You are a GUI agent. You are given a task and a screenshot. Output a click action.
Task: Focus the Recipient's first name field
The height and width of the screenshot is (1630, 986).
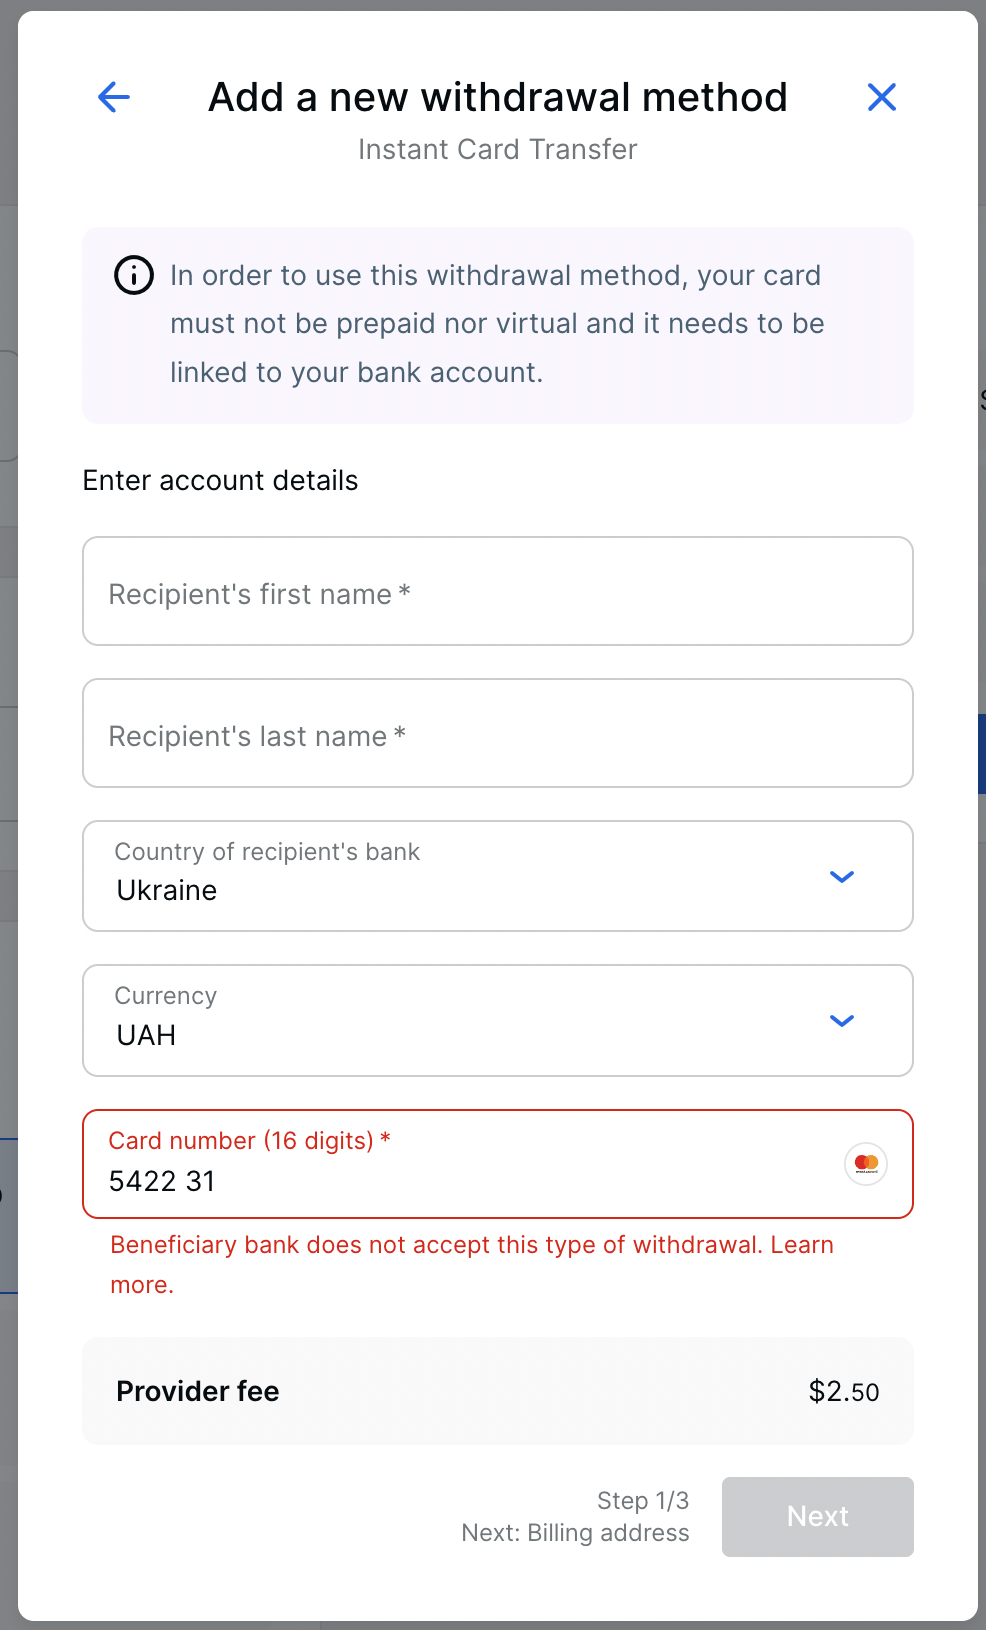(498, 591)
